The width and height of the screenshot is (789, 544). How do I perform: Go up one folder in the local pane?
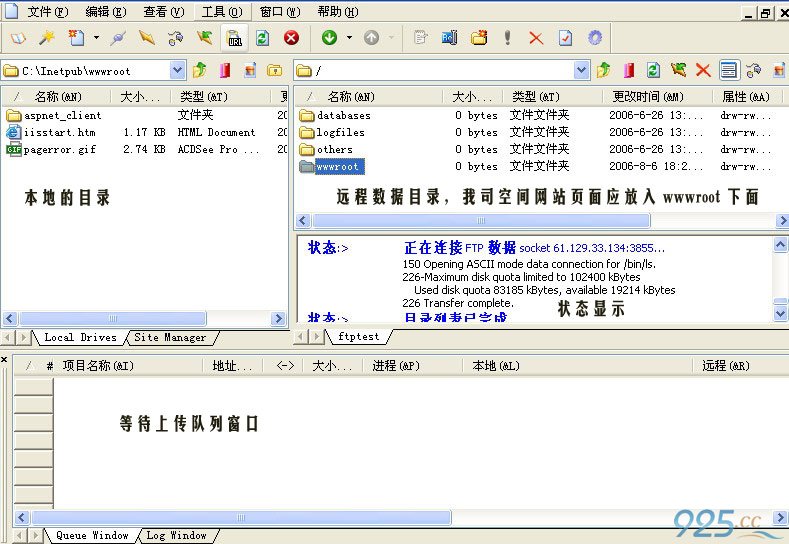coord(200,70)
